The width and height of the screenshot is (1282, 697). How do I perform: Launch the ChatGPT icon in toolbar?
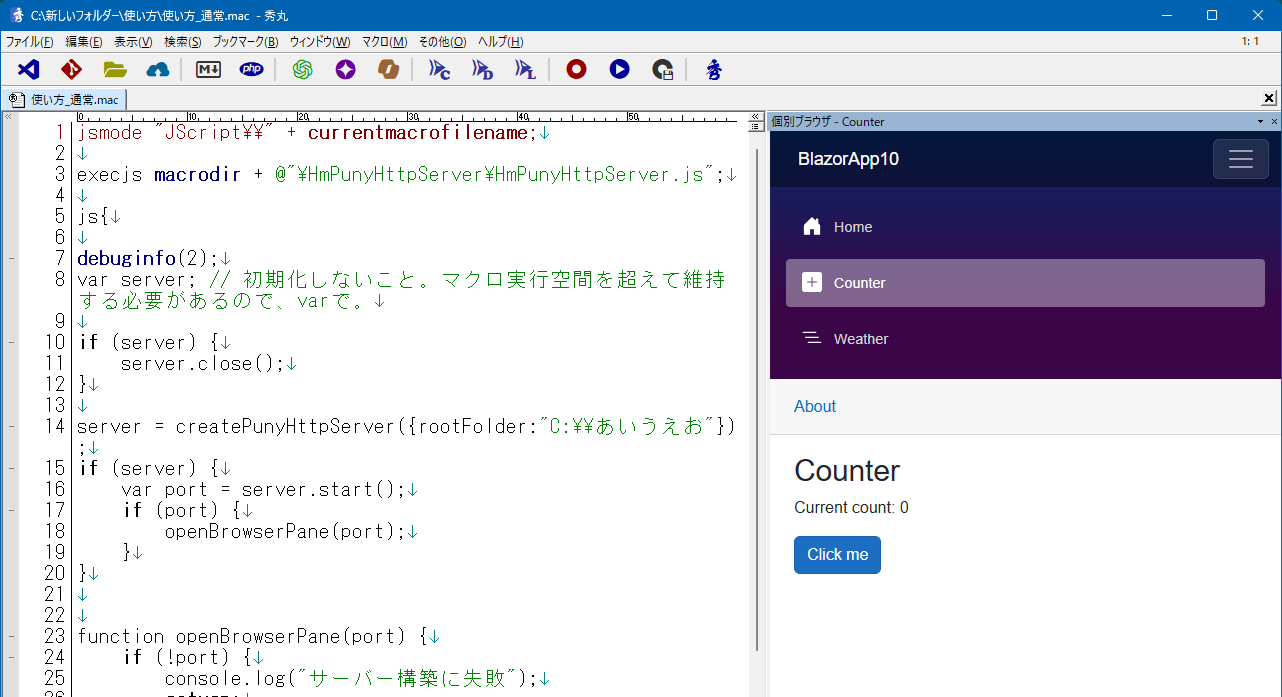[x=302, y=69]
